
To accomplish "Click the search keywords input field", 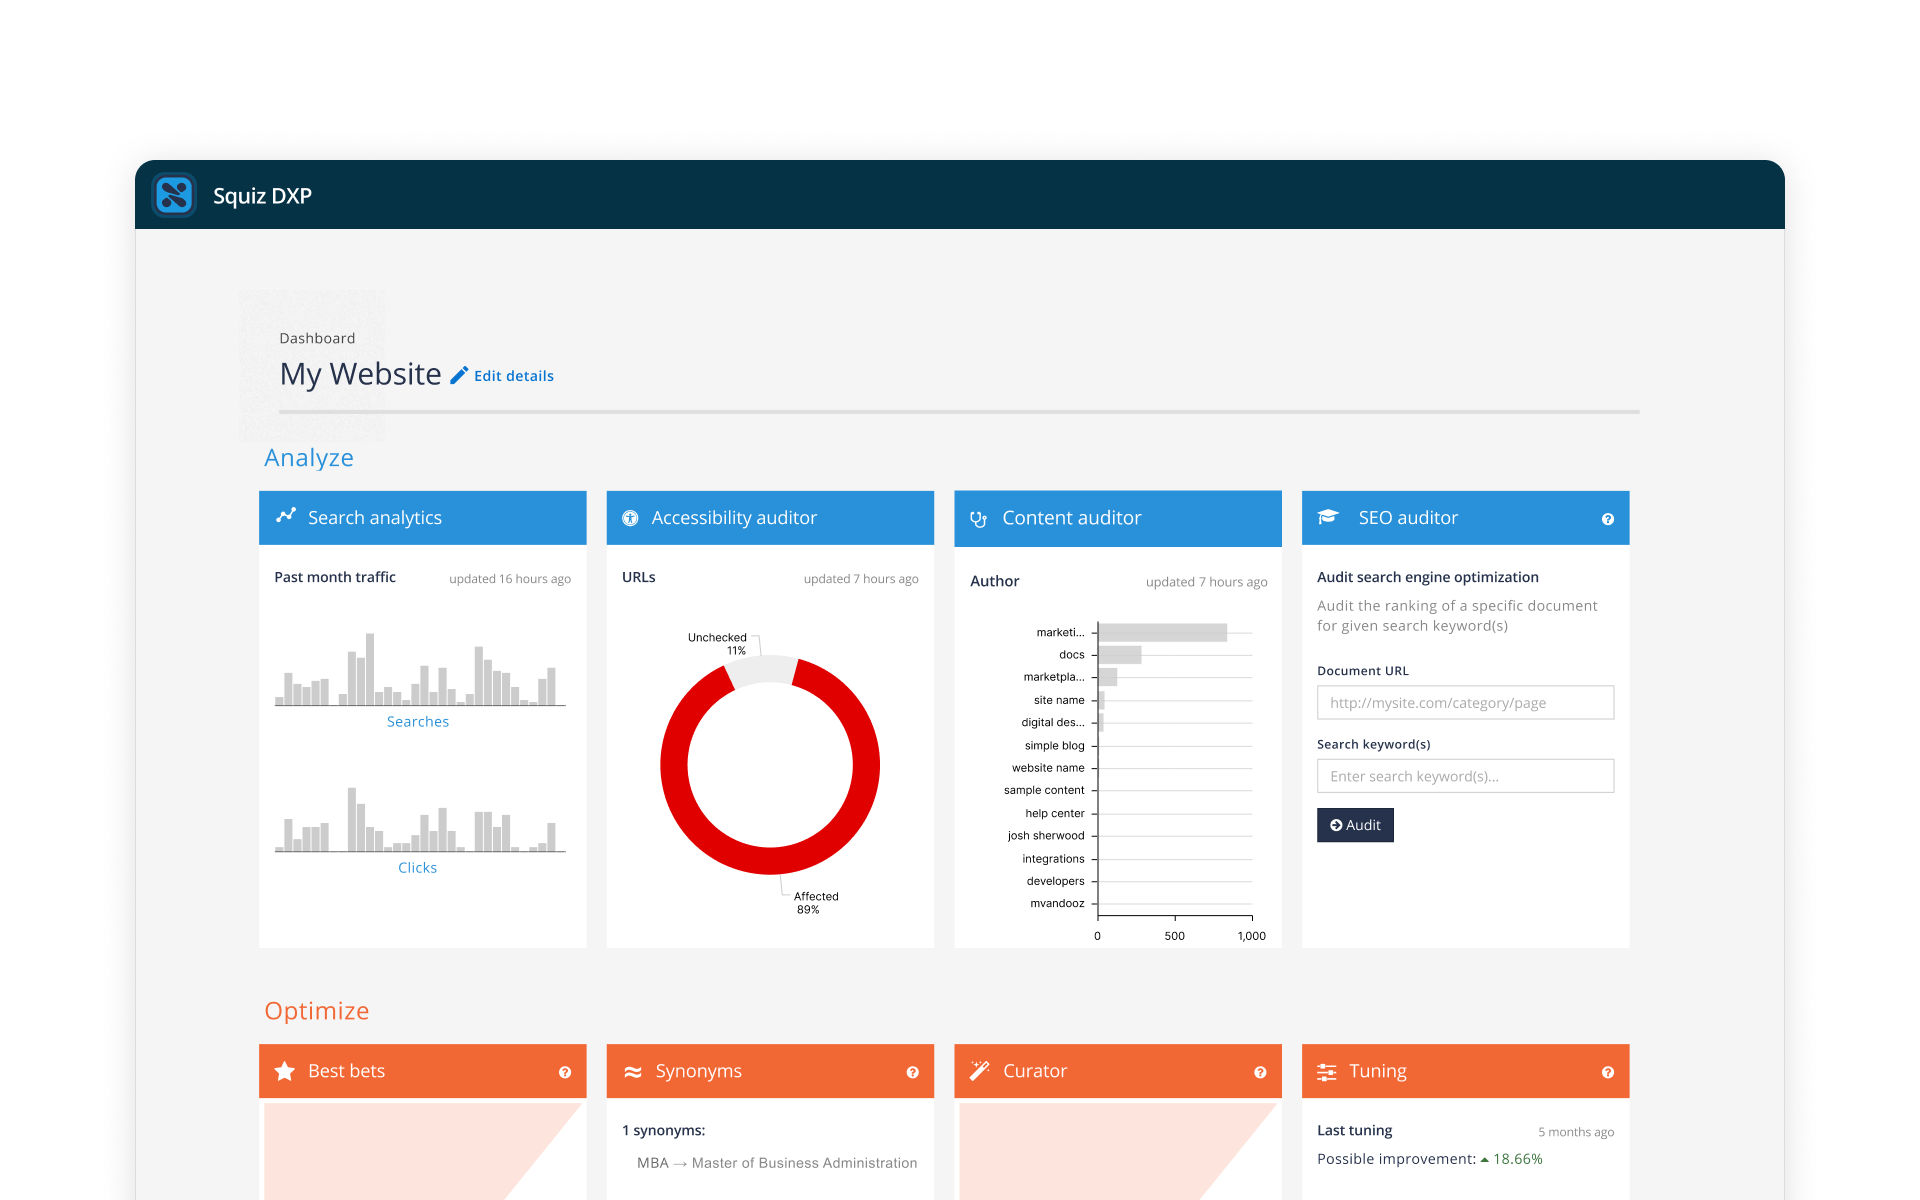I will click(1464, 776).
